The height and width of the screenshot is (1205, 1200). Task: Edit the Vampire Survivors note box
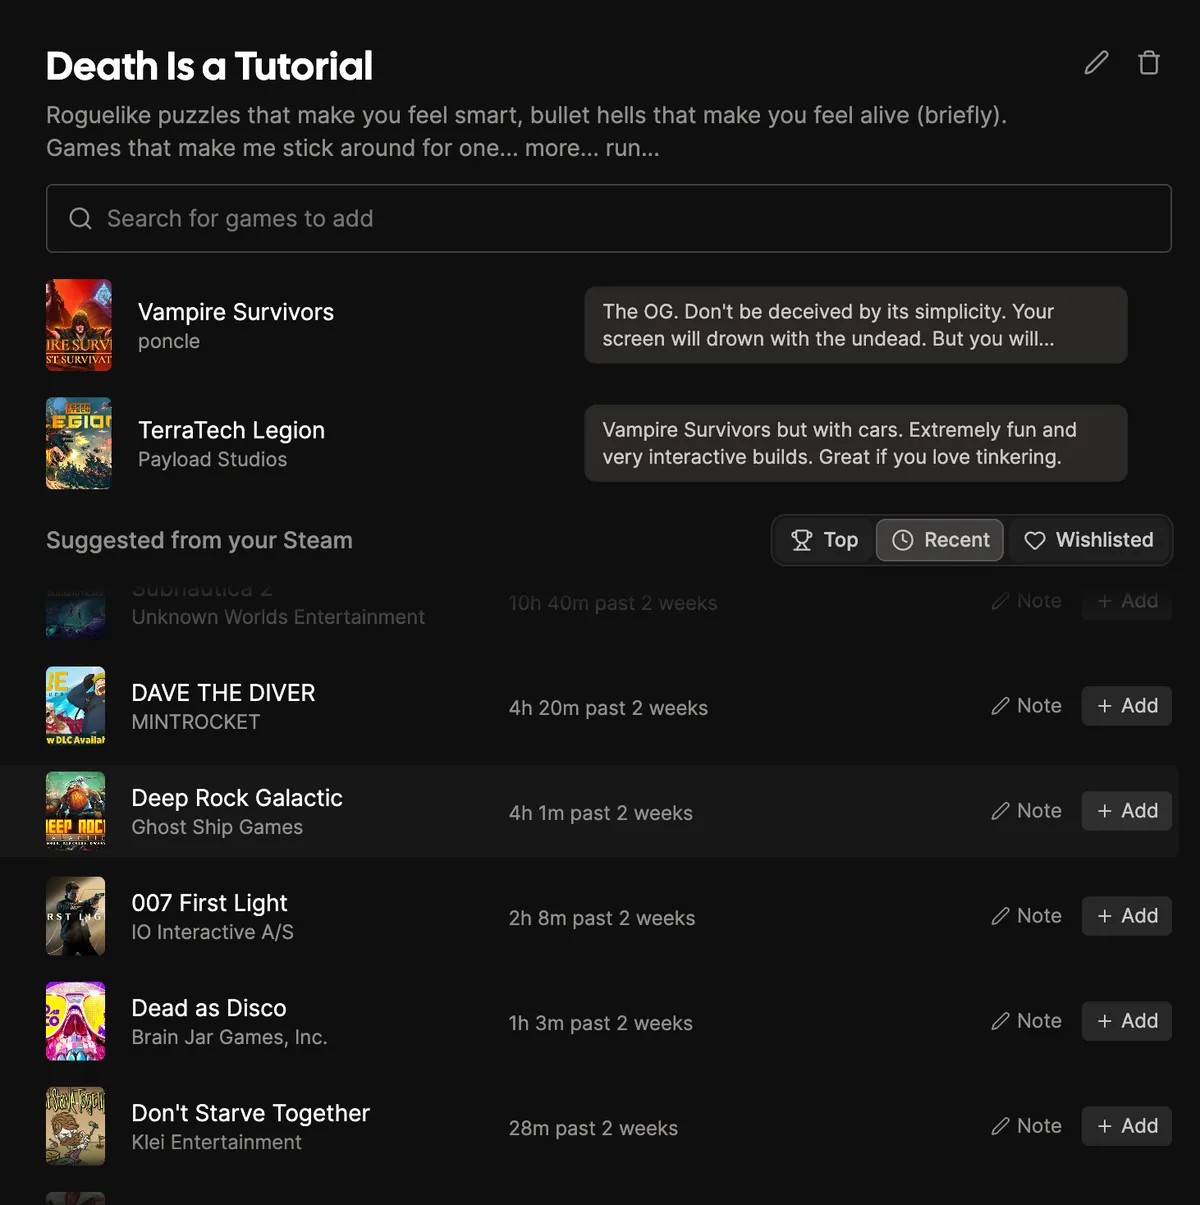click(x=856, y=325)
